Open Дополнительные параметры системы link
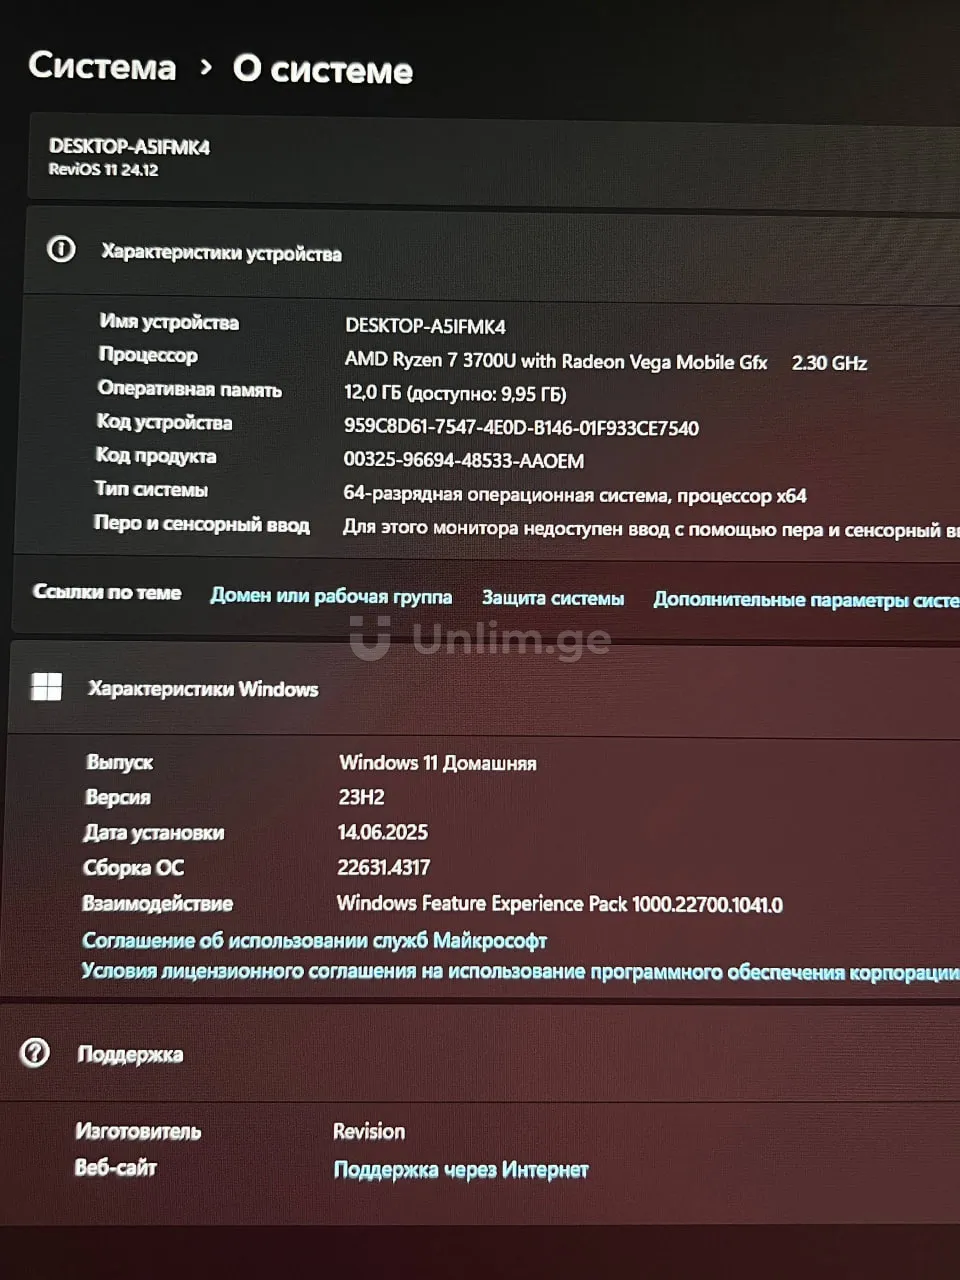The height and width of the screenshot is (1280, 960). (x=805, y=600)
